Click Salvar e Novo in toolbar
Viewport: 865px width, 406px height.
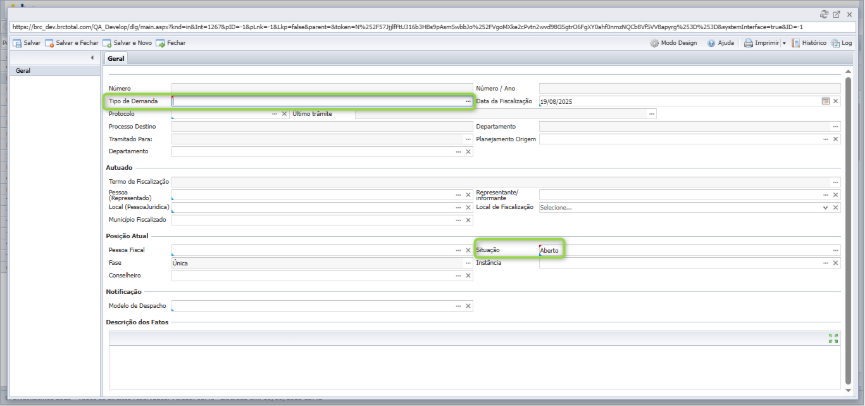pos(127,42)
